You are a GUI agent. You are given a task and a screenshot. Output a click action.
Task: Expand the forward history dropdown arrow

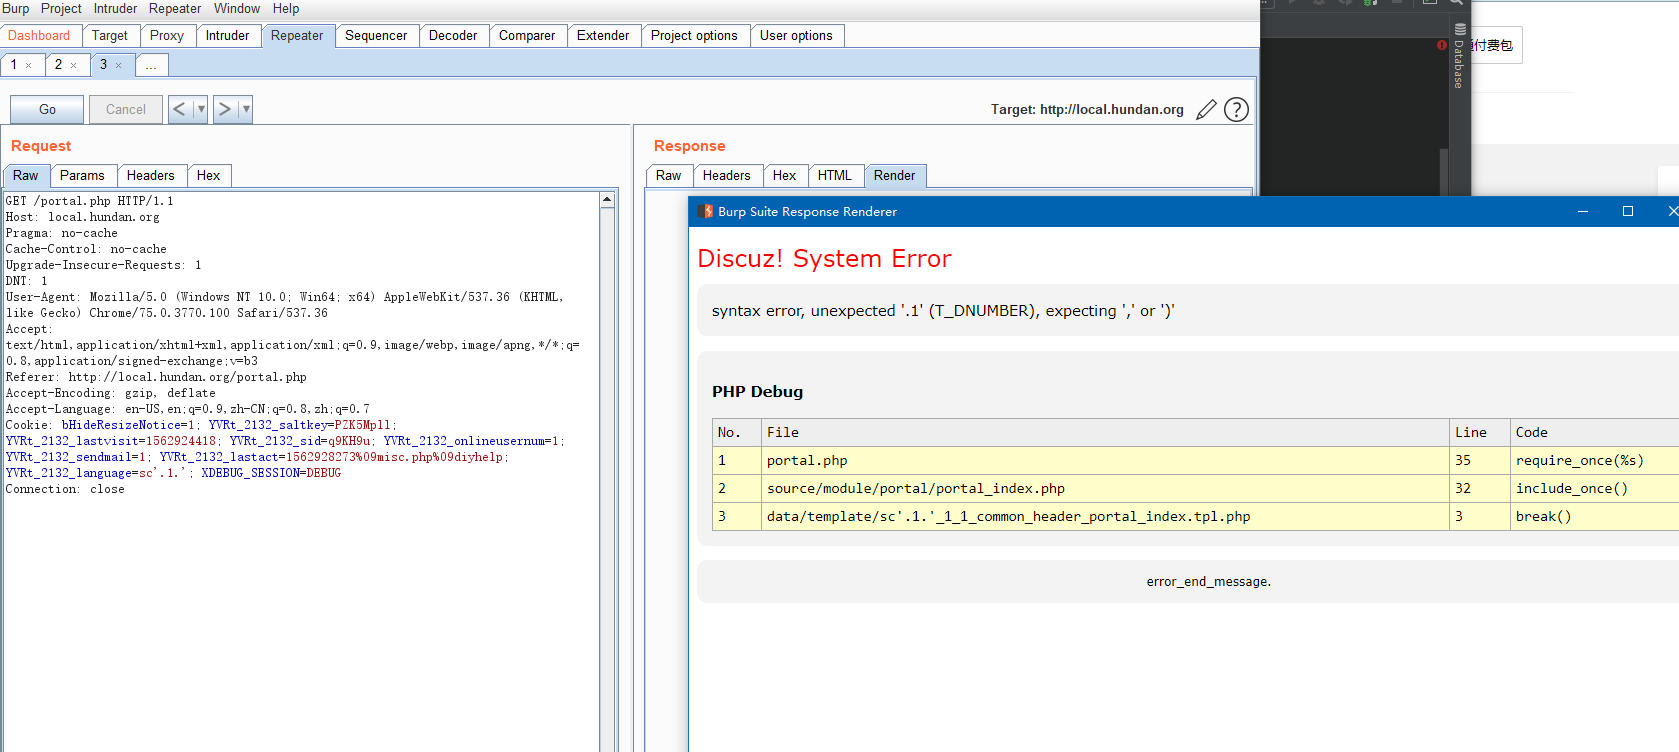(246, 109)
